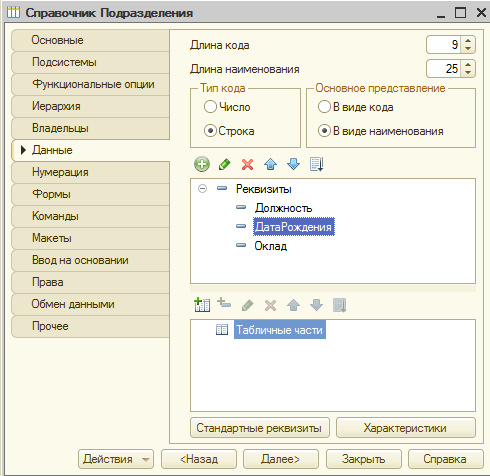
Task: Select the В виде кода presentation option
Action: (324, 107)
